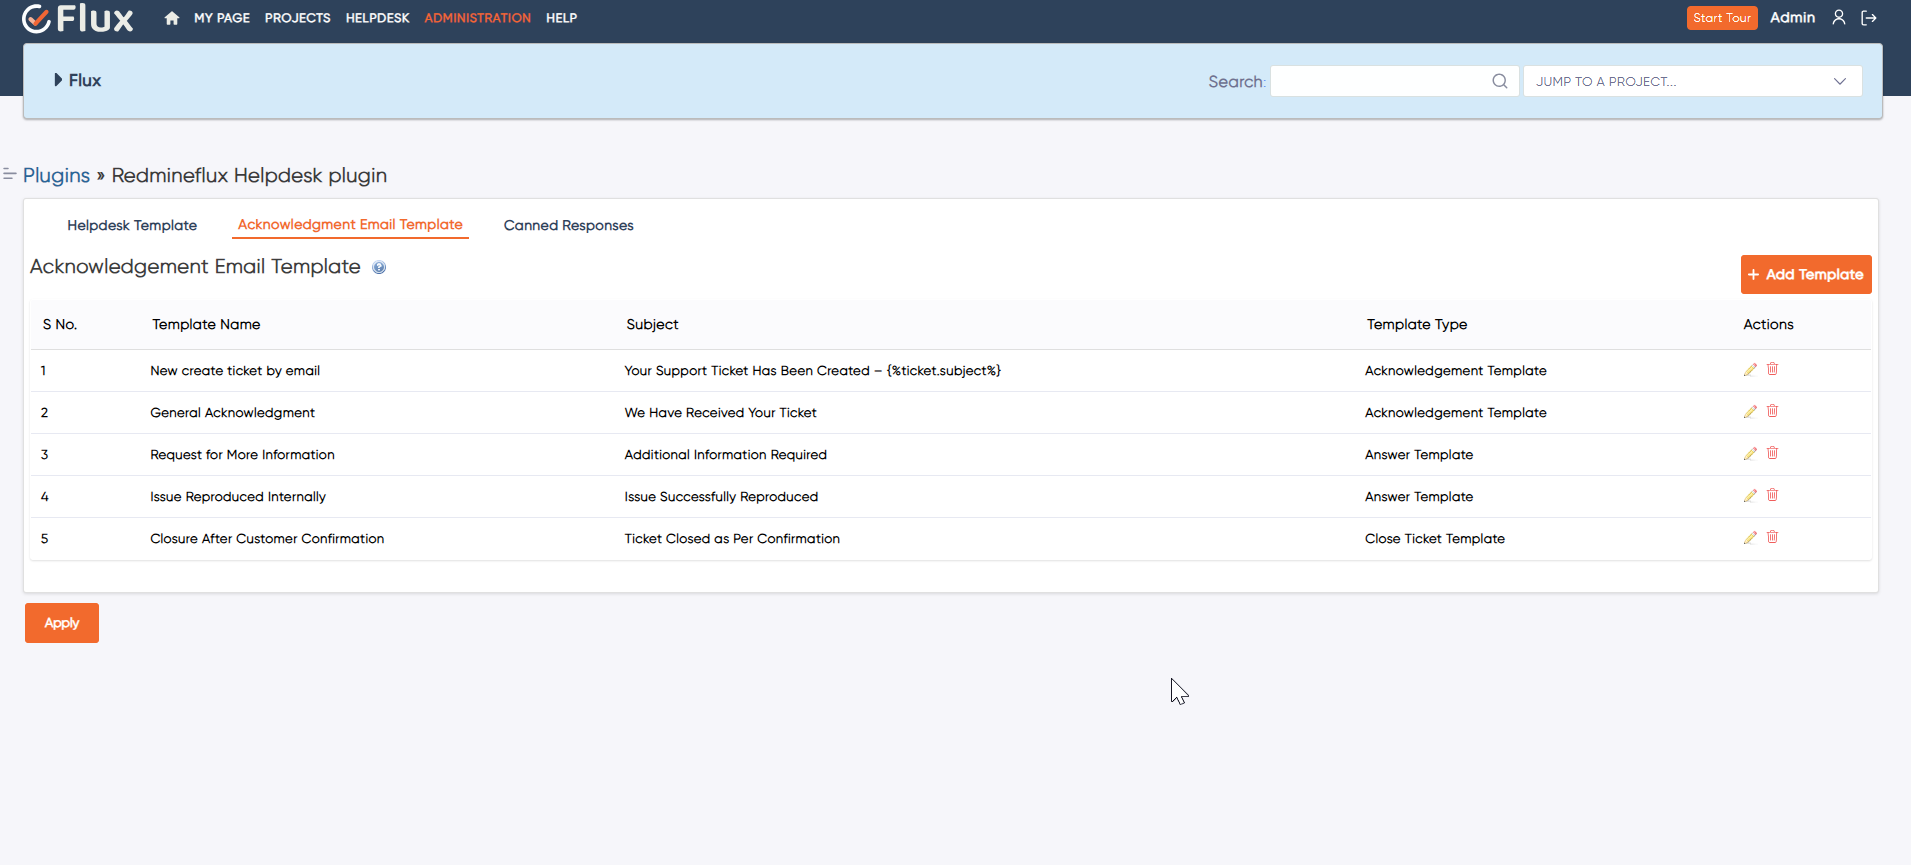Click subject 'Additional Information Required'
Viewport: 1911px width, 865px height.
tap(725, 455)
